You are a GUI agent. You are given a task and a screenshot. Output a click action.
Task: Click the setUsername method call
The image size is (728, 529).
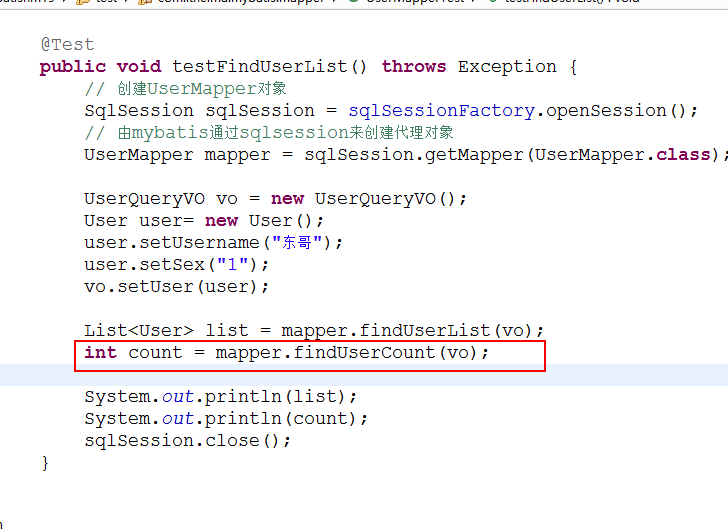(x=199, y=243)
